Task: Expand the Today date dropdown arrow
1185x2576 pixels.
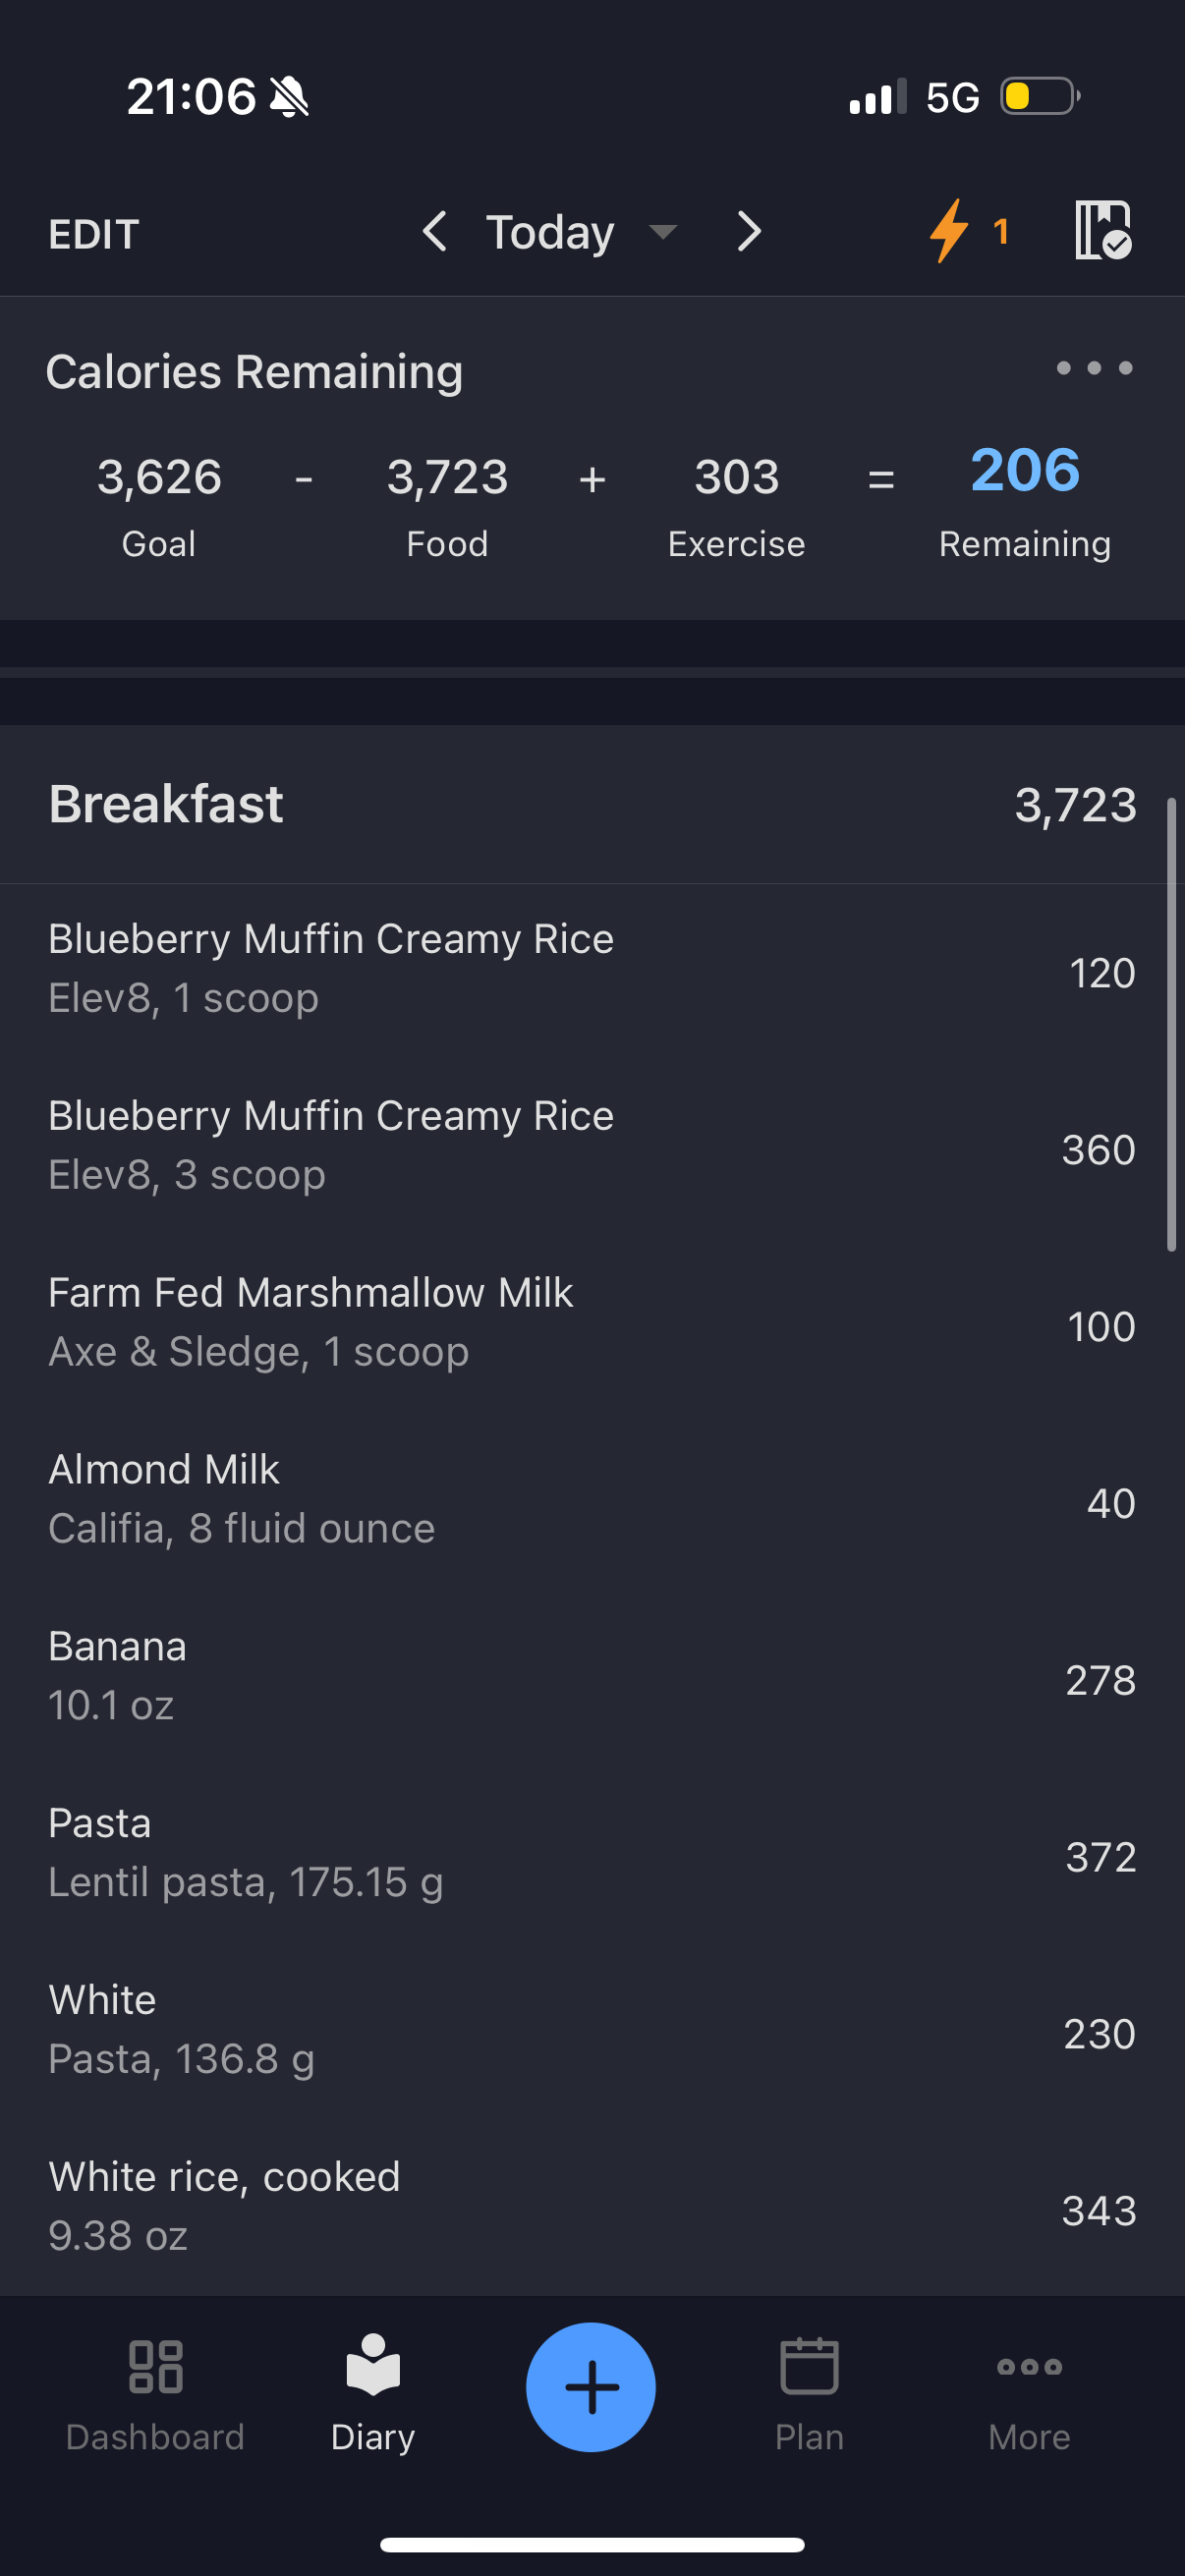Action: pyautogui.click(x=662, y=233)
